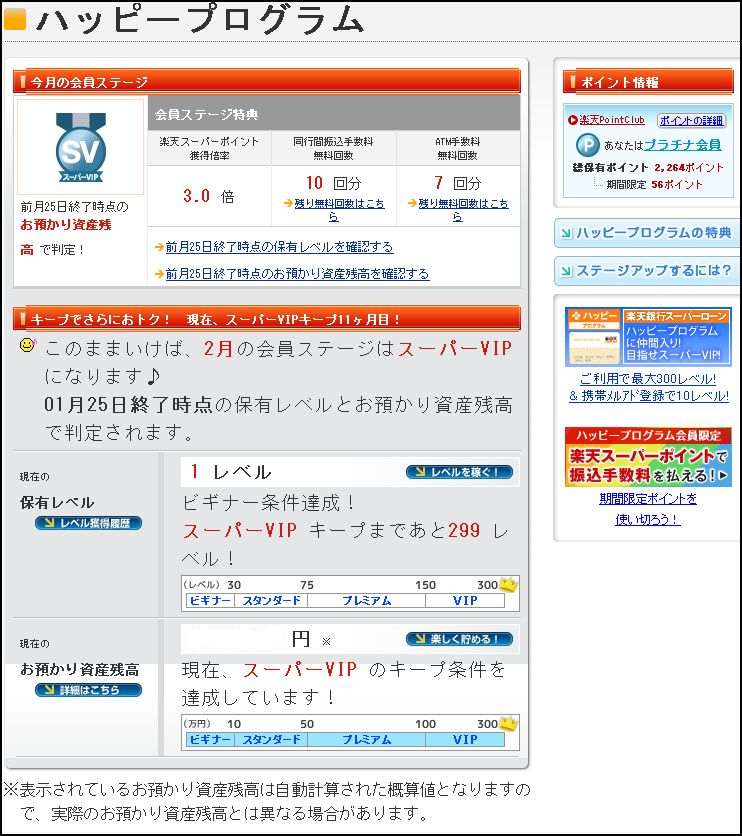Open ステージアップするには？ section
This screenshot has height=836, width=742.
(x=647, y=271)
